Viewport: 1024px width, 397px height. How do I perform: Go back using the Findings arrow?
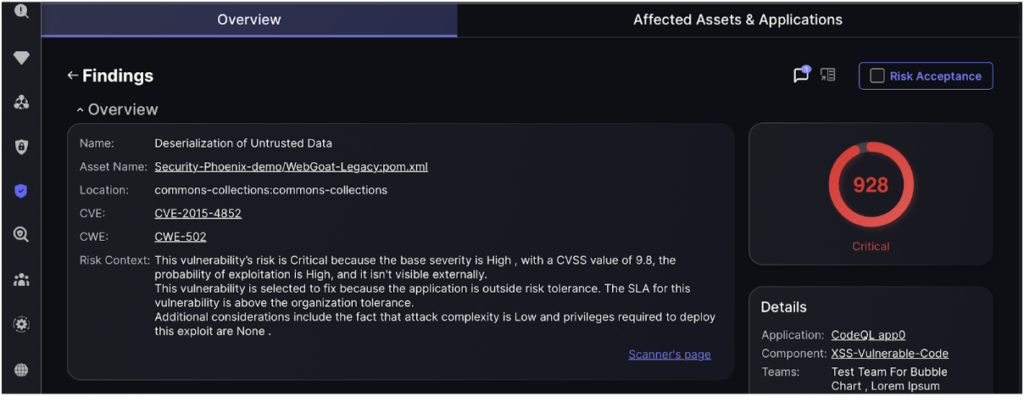point(72,76)
